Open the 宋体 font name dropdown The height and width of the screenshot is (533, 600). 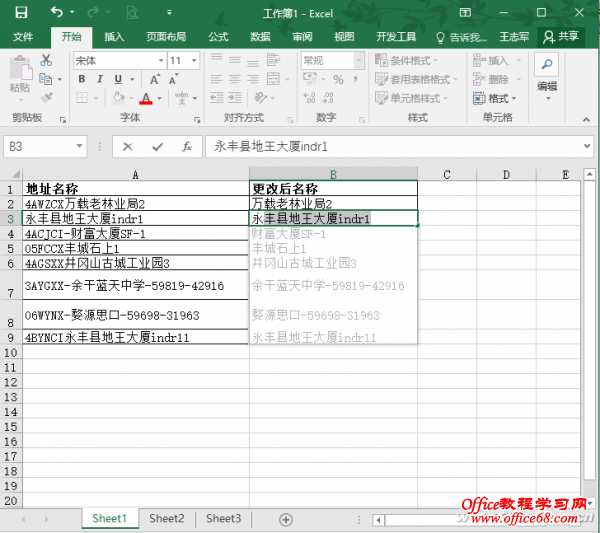161,60
